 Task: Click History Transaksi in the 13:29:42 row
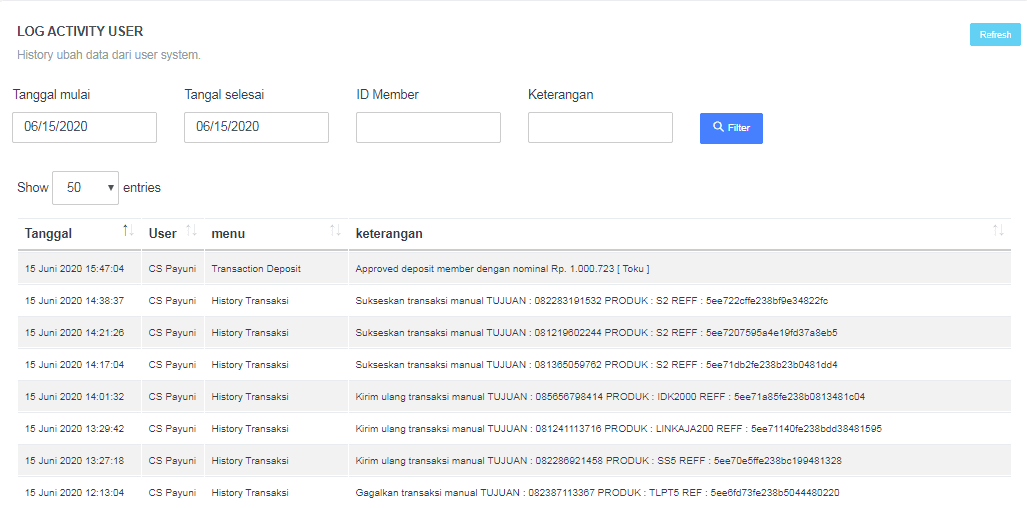click(250, 429)
